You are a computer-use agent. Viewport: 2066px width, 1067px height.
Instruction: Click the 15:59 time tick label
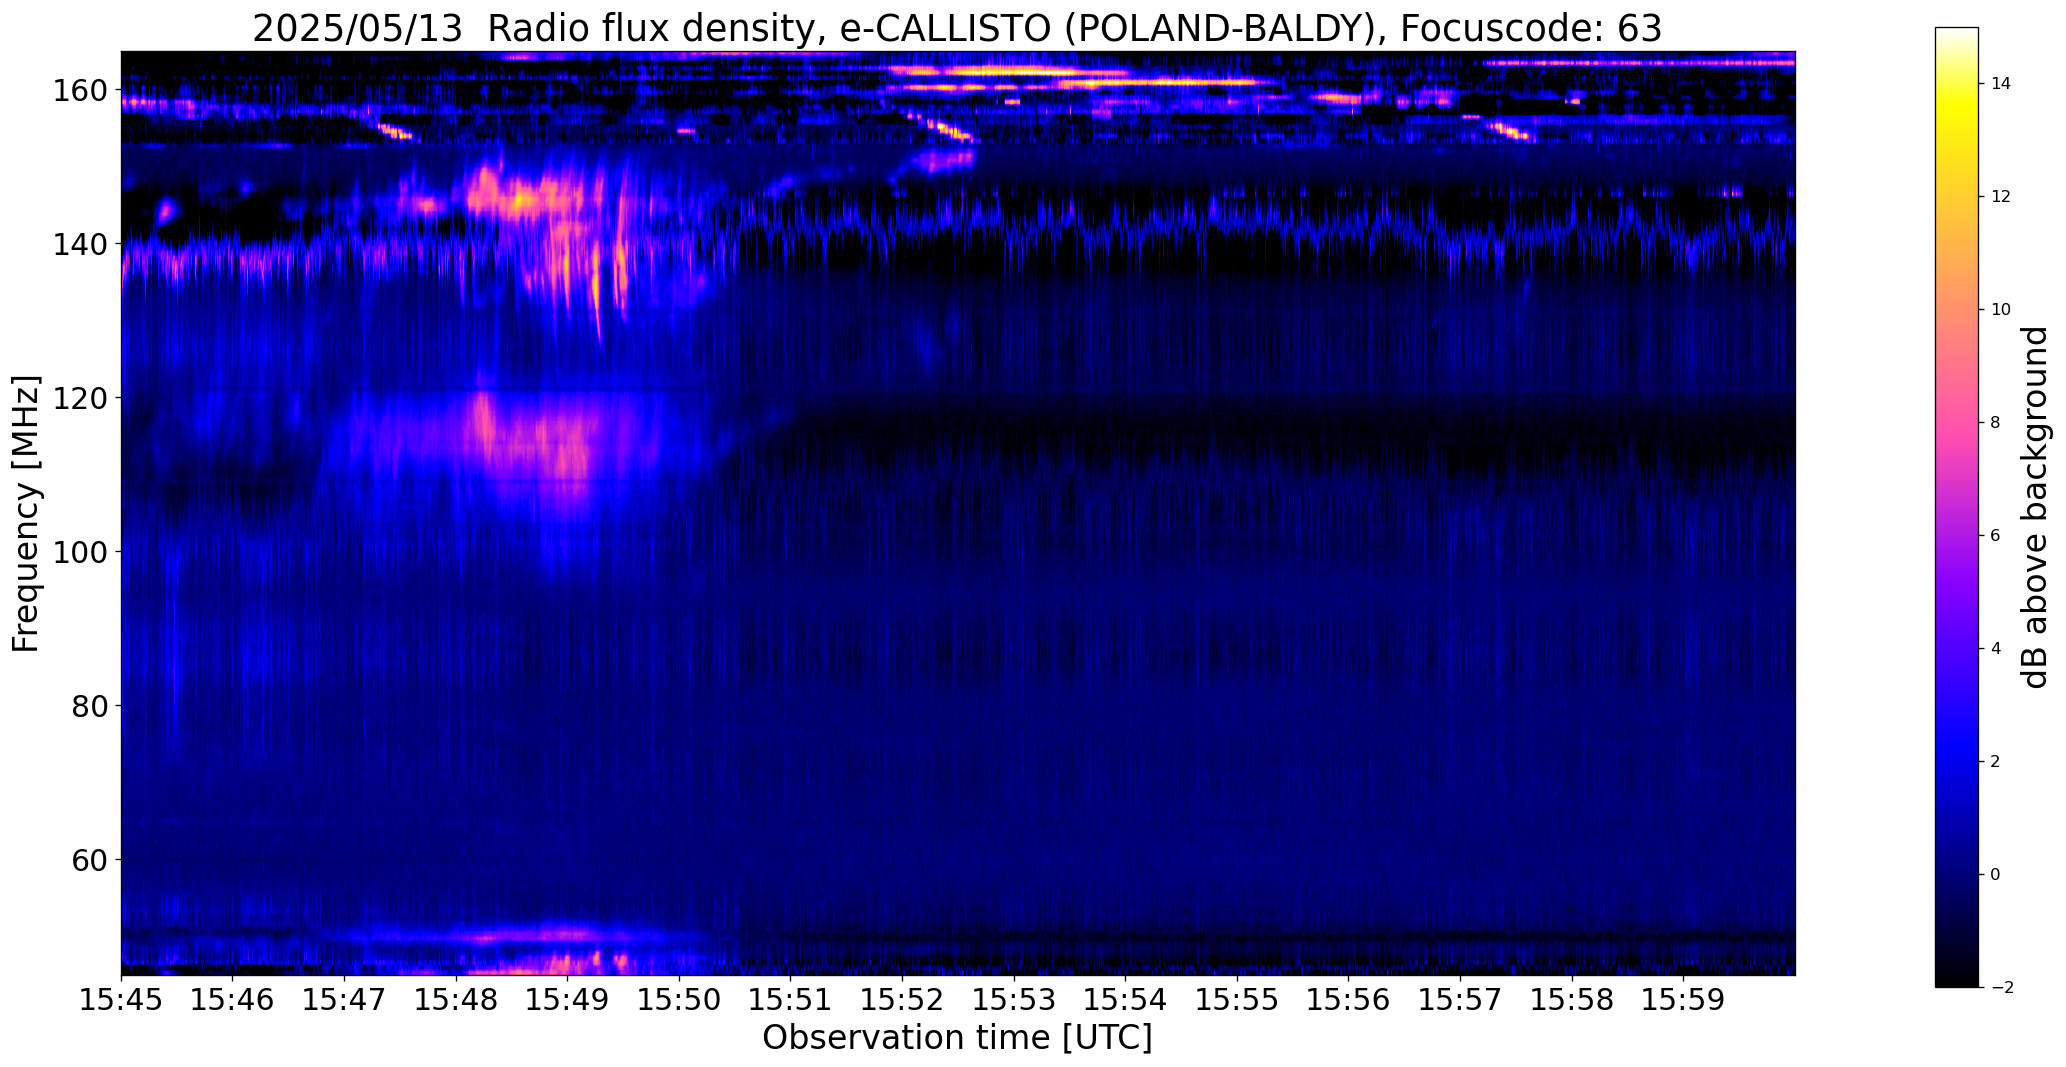pyautogui.click(x=1683, y=1000)
